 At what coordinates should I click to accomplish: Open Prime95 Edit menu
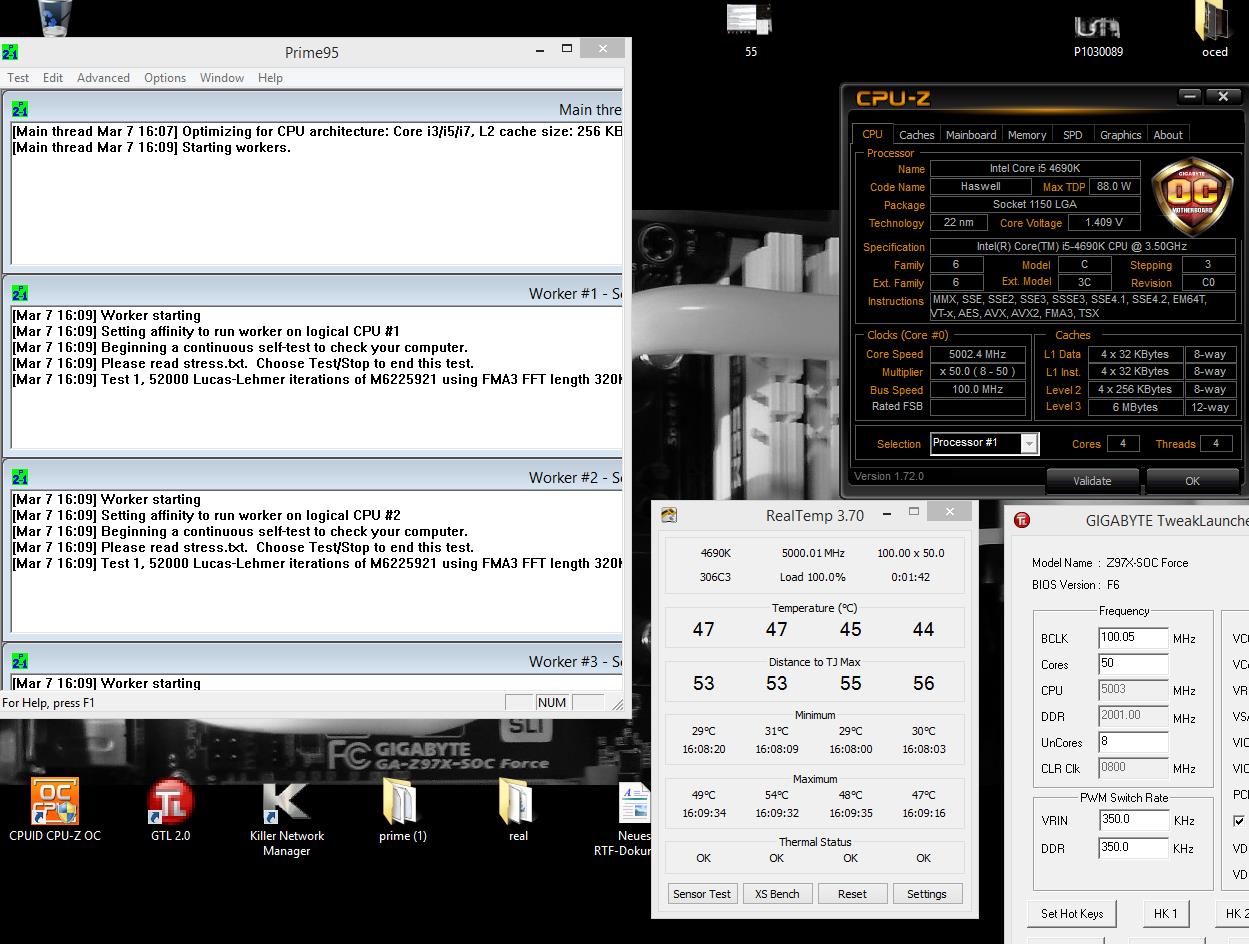[x=53, y=78]
